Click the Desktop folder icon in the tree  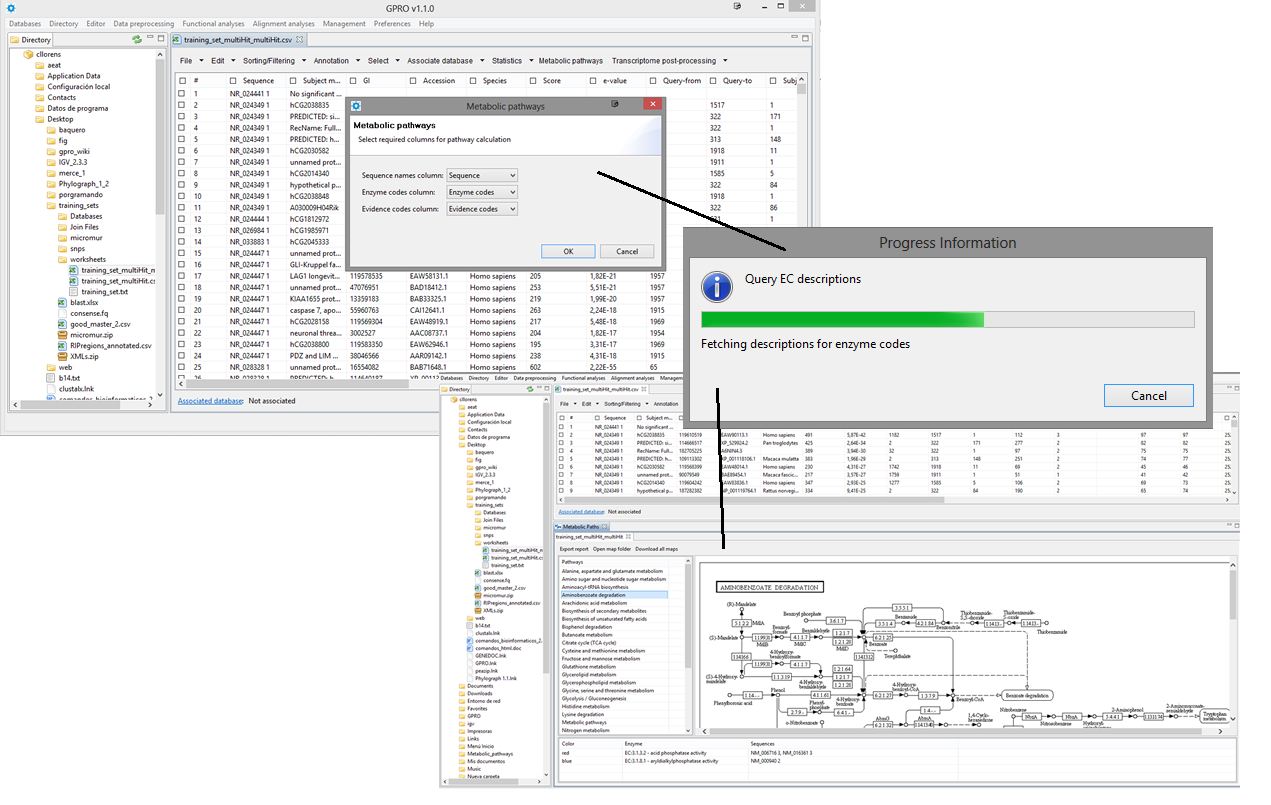40,119
